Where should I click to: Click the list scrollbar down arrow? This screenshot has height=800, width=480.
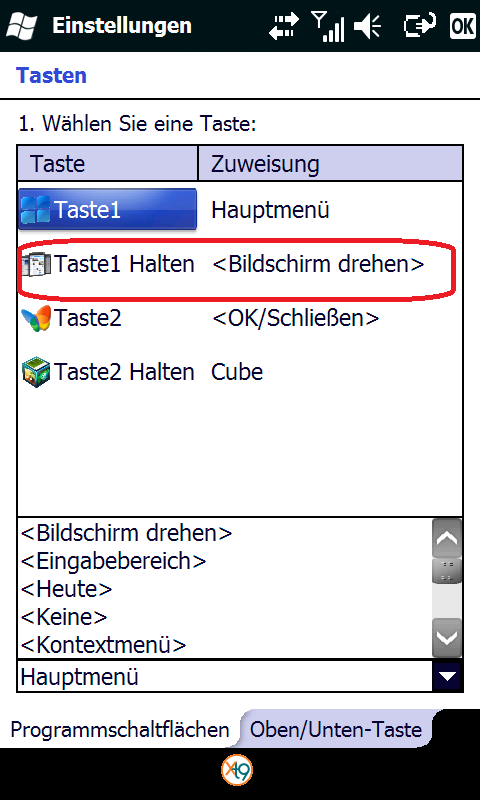point(447,638)
